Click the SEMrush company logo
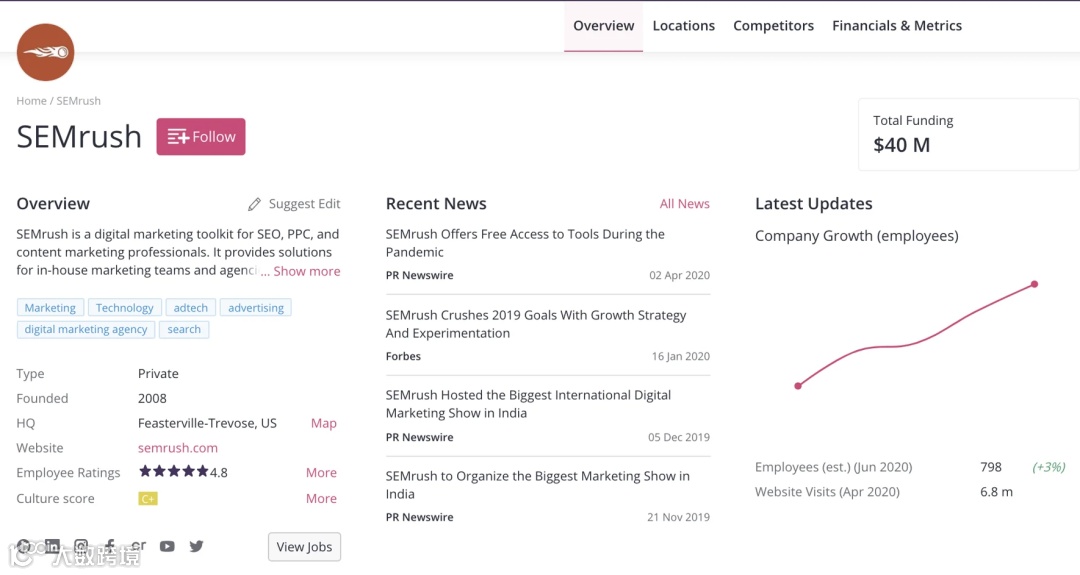This screenshot has height=575, width=1080. tap(45, 52)
